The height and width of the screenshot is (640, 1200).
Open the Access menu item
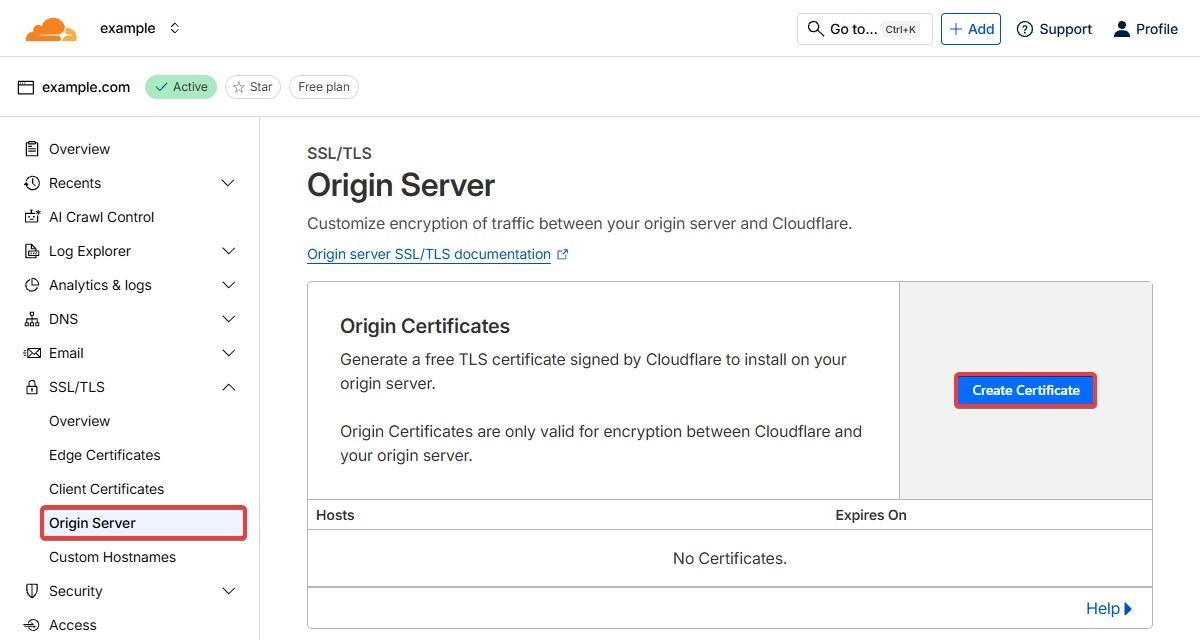click(x=73, y=625)
